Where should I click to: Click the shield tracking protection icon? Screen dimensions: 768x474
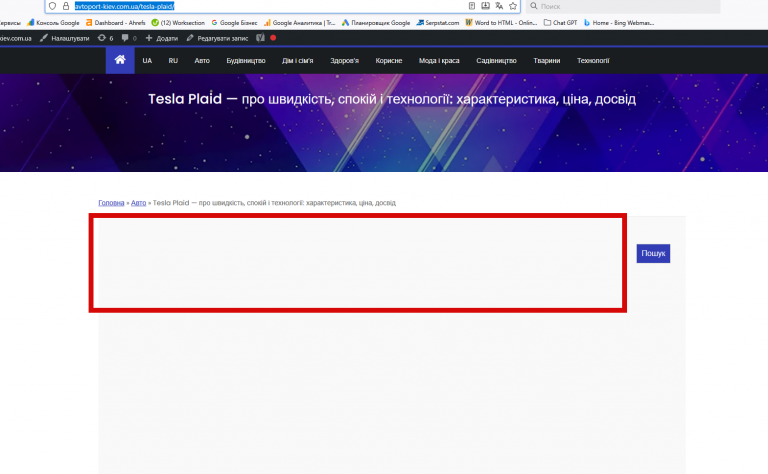(52, 6)
